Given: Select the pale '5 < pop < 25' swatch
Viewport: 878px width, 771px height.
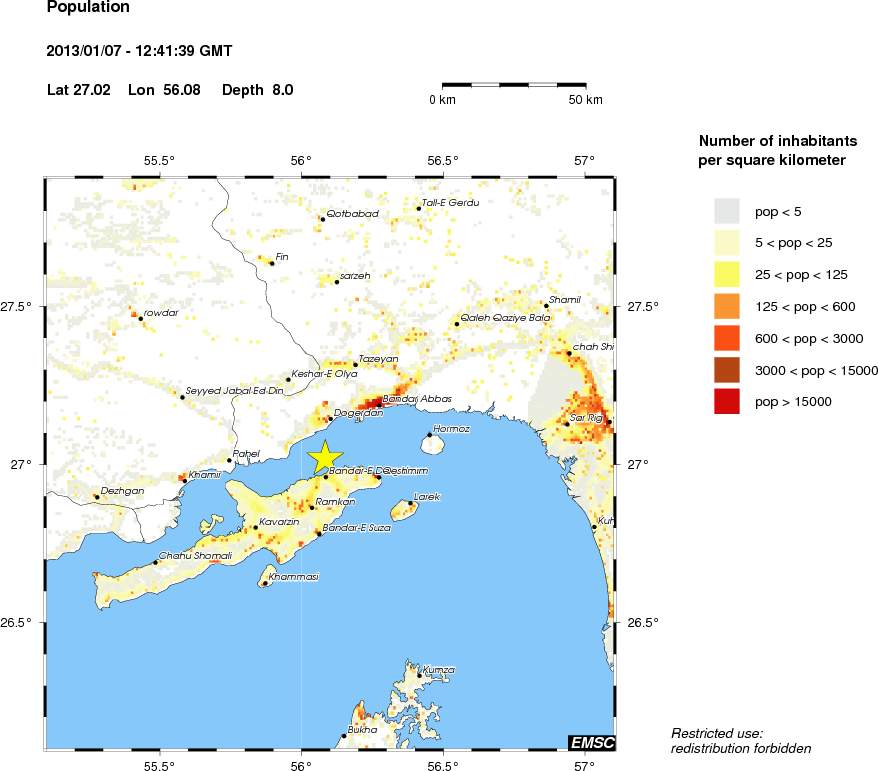Looking at the screenshot, I should (x=727, y=243).
